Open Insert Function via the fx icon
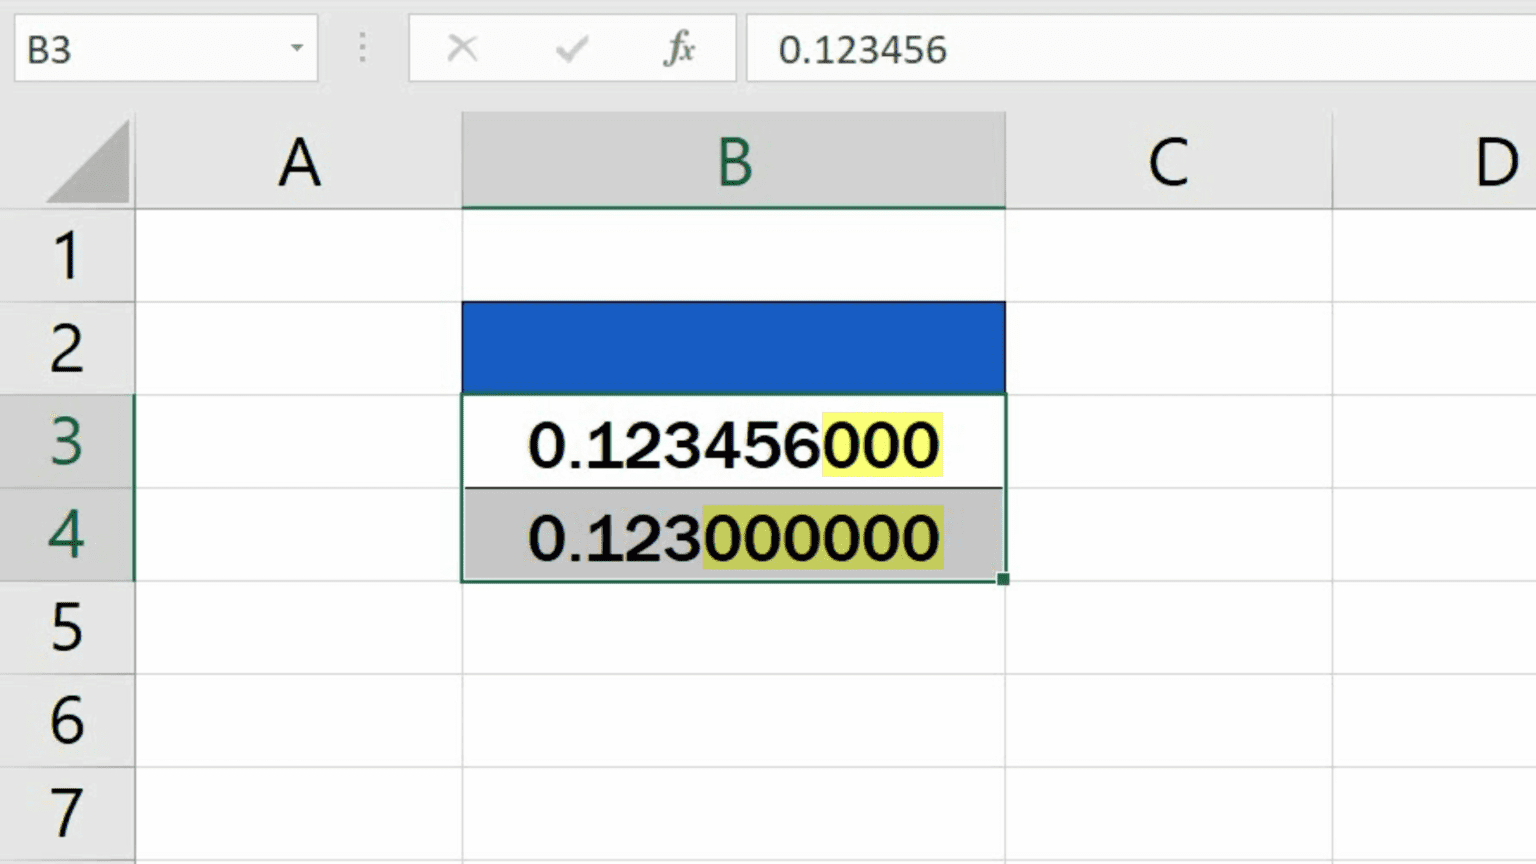This screenshot has width=1536, height=864. pos(679,48)
